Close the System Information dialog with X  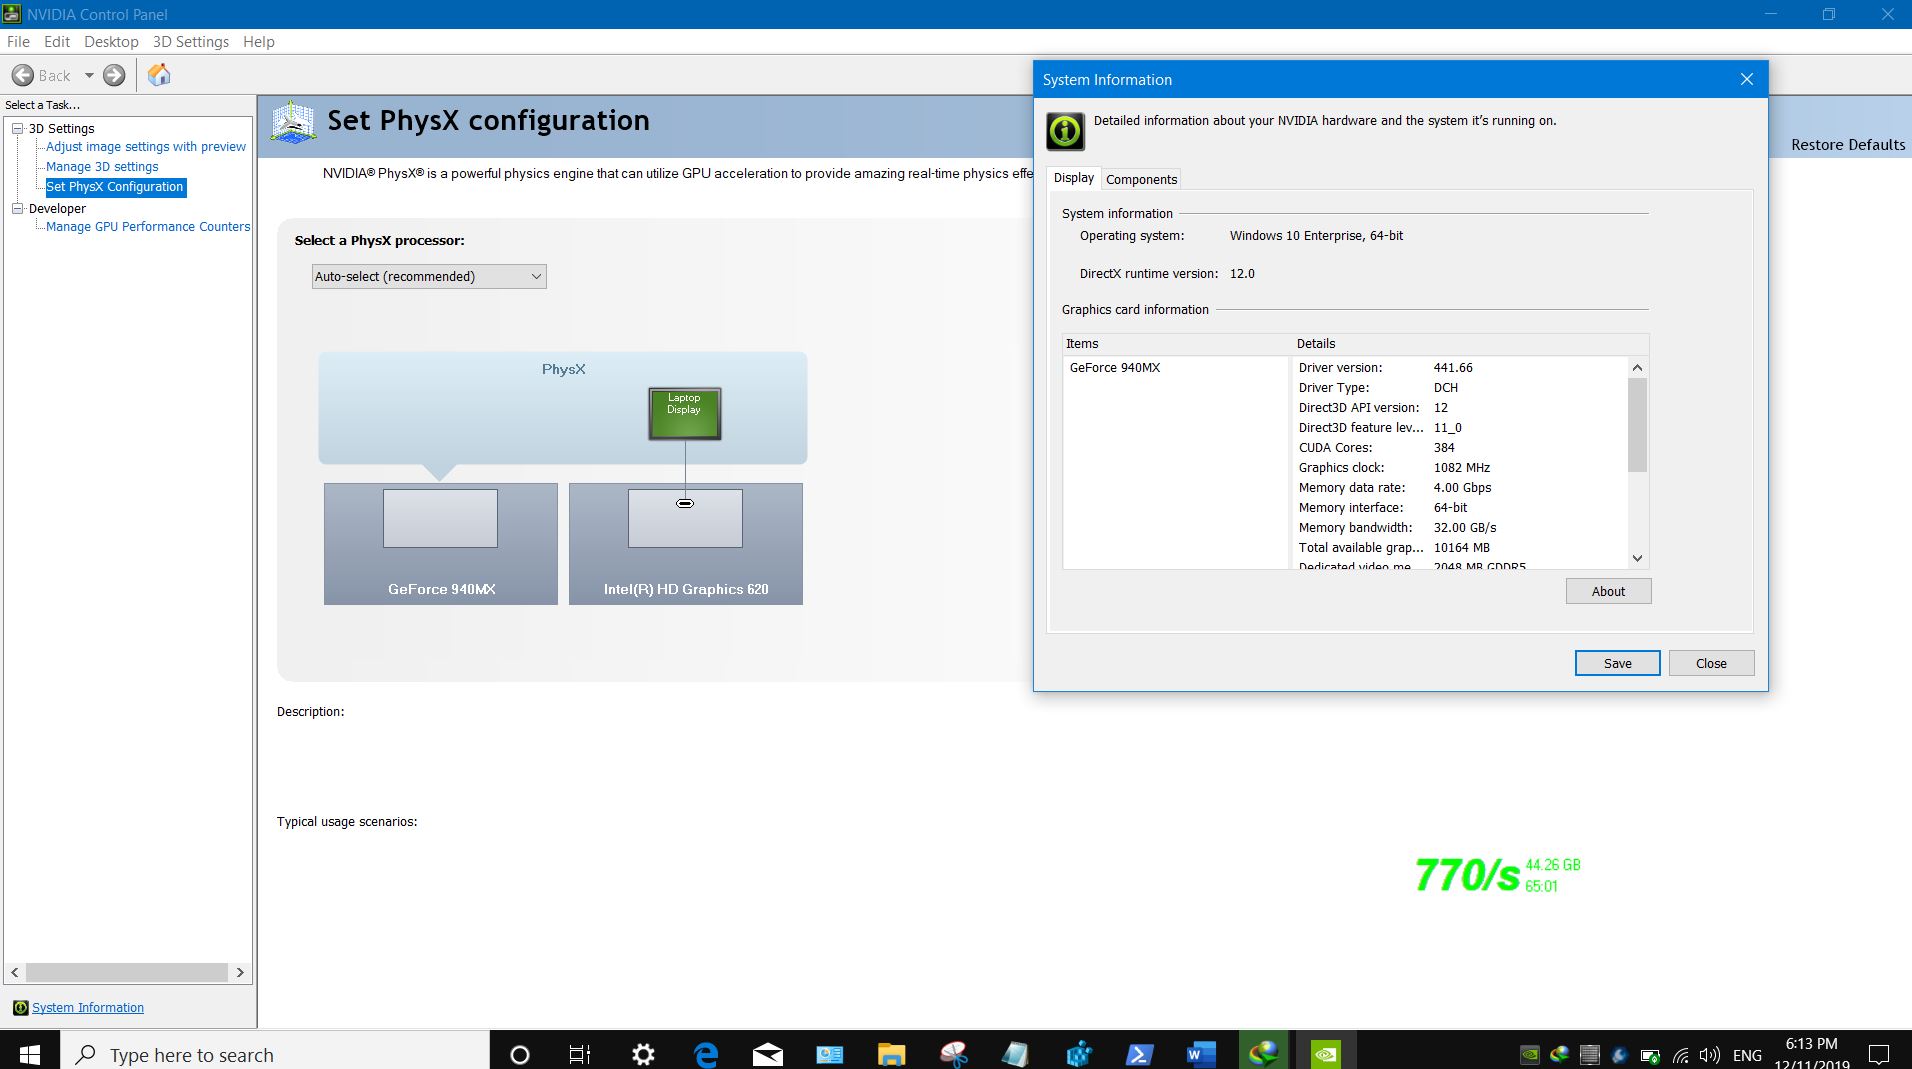(1747, 80)
